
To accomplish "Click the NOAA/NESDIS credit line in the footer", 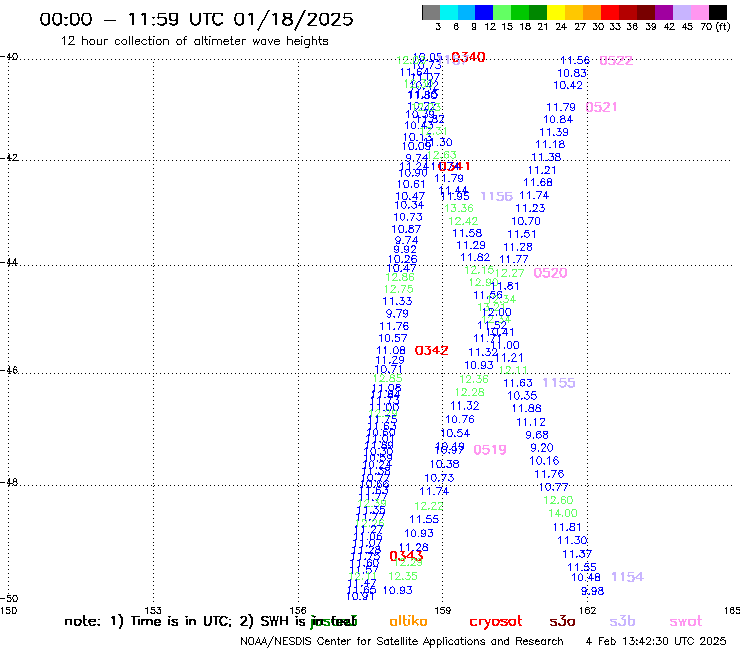I will coord(402,641).
